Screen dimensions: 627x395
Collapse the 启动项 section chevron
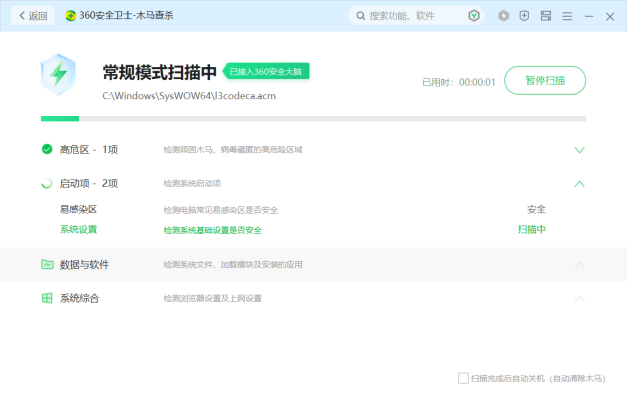pos(579,184)
